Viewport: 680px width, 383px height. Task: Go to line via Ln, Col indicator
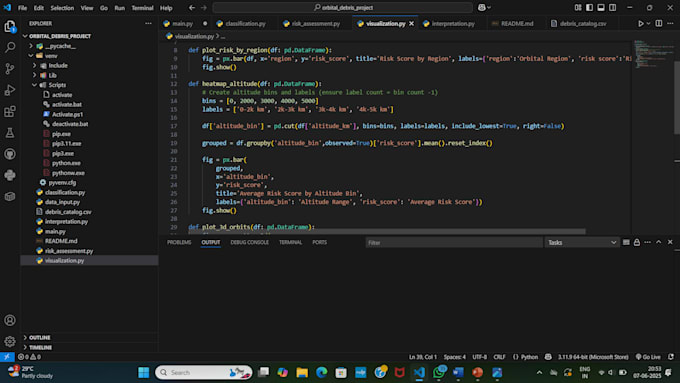423,357
